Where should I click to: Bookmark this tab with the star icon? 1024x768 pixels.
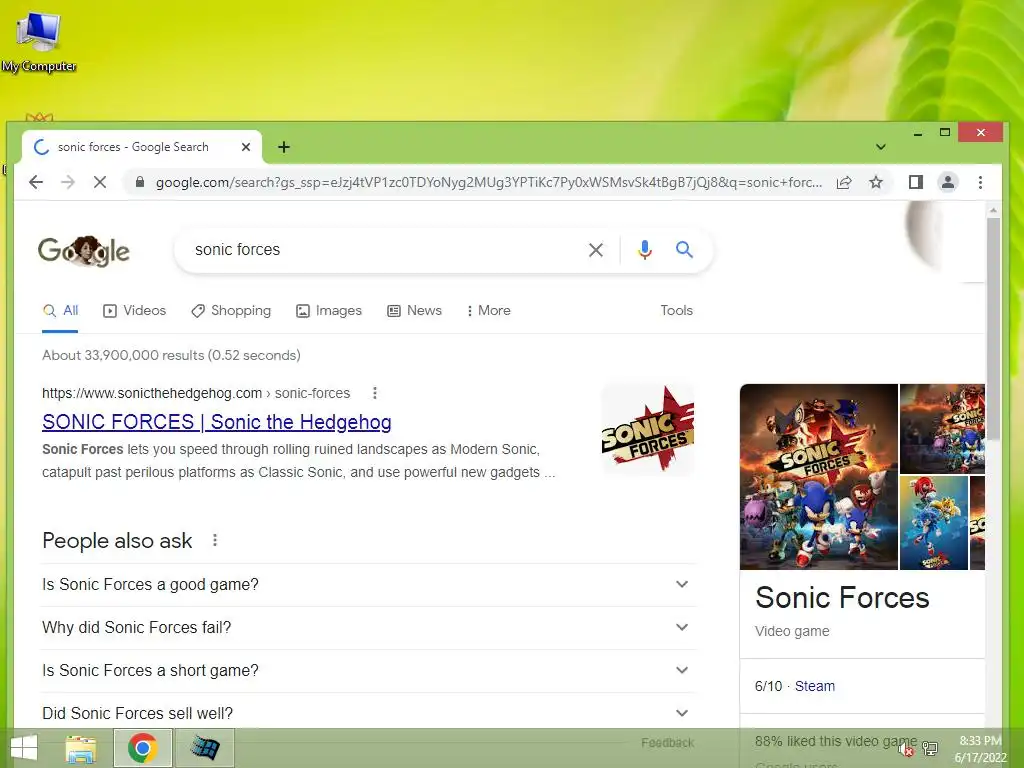coord(876,182)
